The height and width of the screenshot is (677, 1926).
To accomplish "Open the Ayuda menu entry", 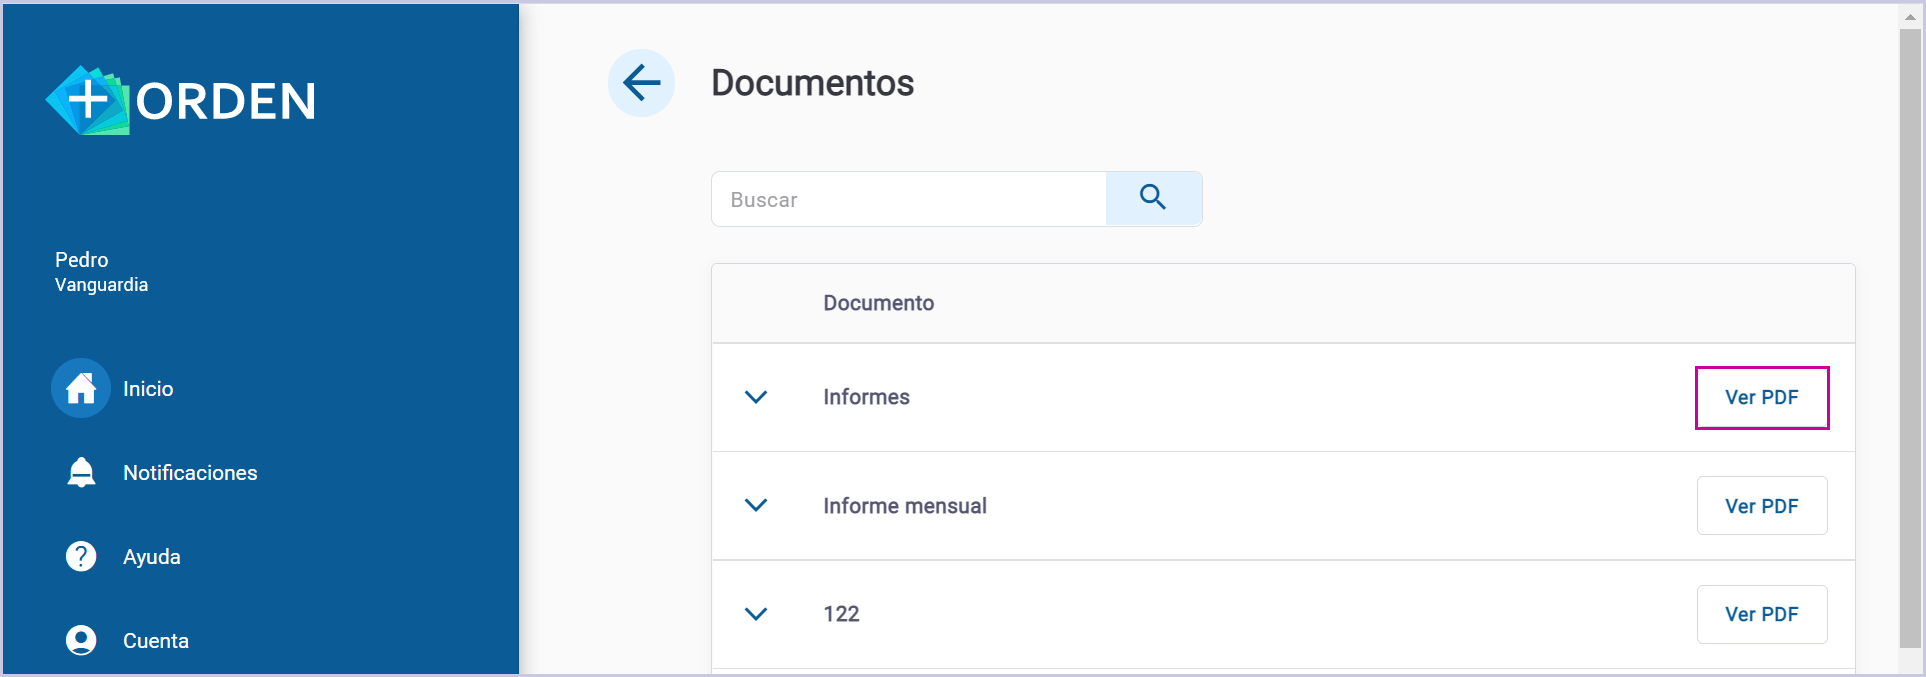I will click(152, 557).
